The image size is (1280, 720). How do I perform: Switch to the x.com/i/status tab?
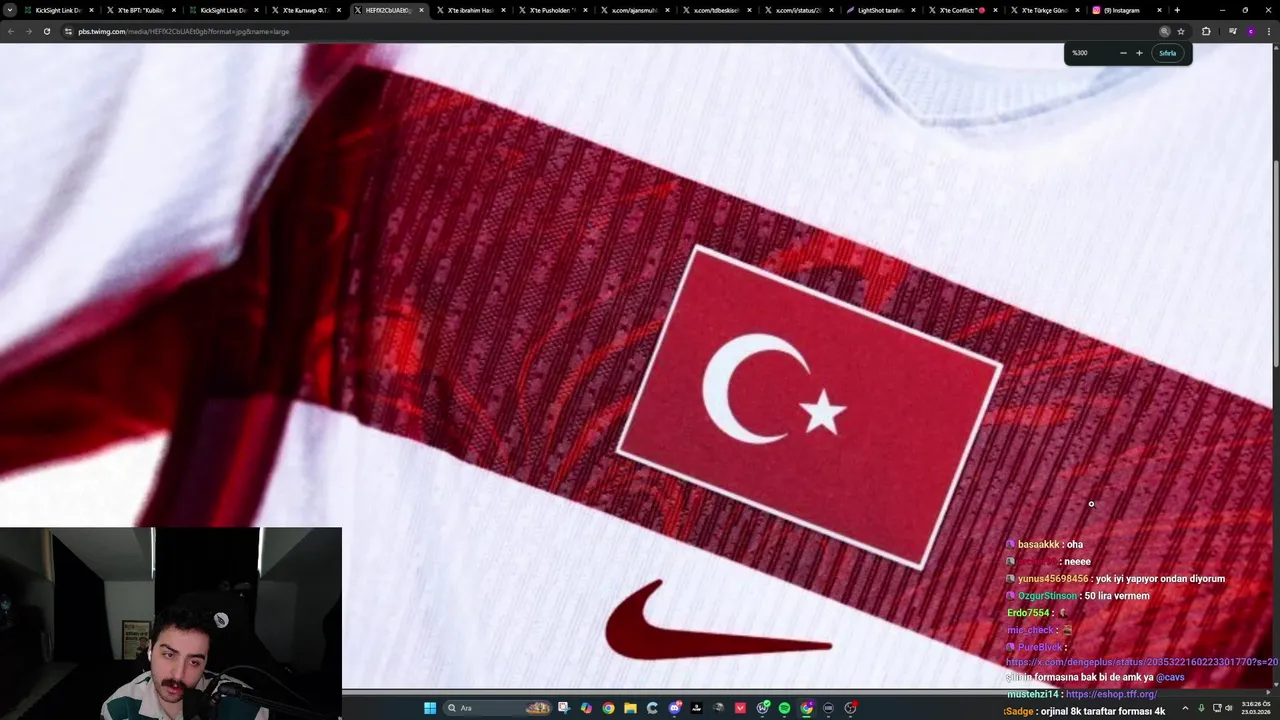(799, 10)
